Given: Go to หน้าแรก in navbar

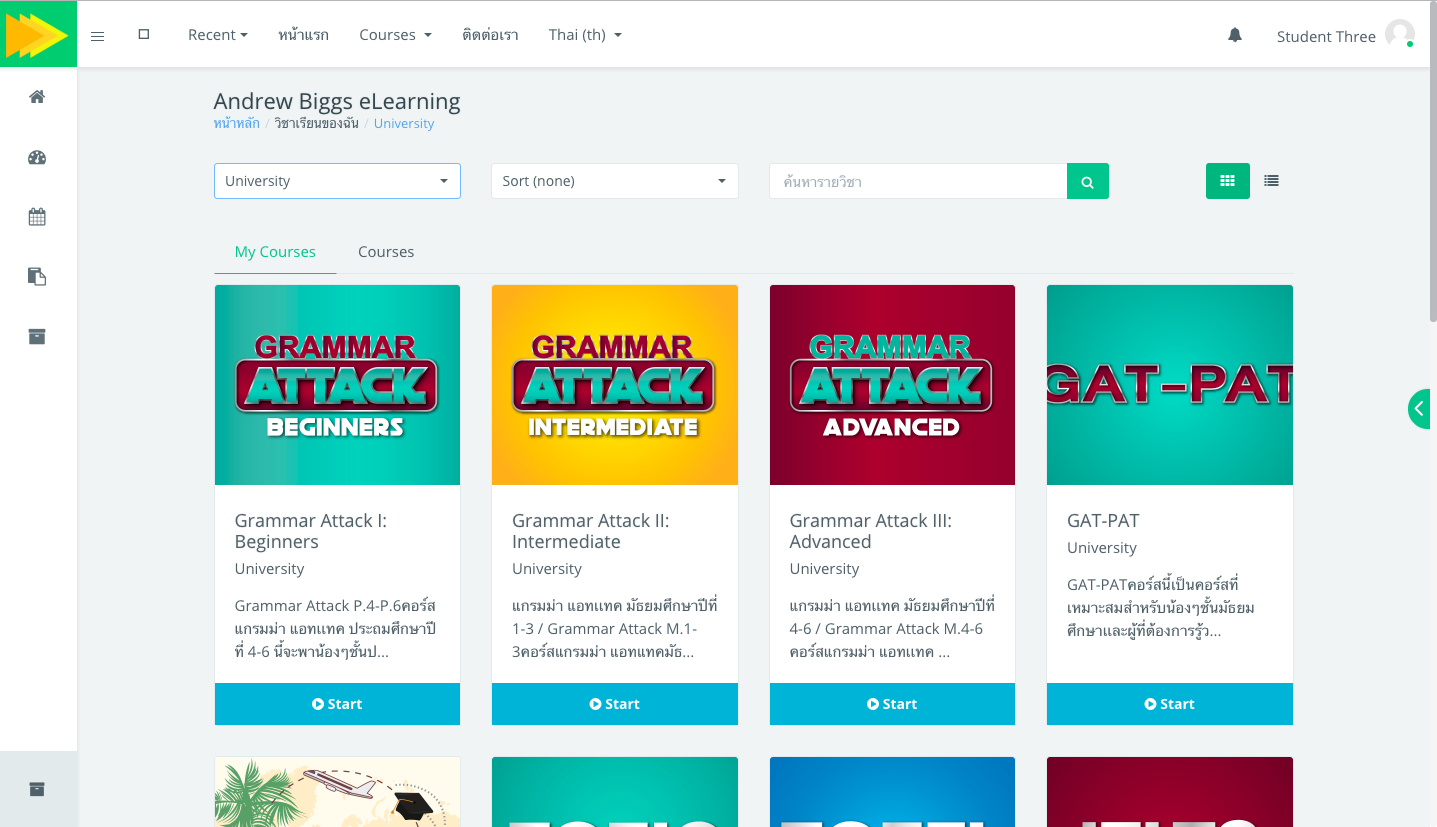Looking at the screenshot, I should tap(303, 35).
